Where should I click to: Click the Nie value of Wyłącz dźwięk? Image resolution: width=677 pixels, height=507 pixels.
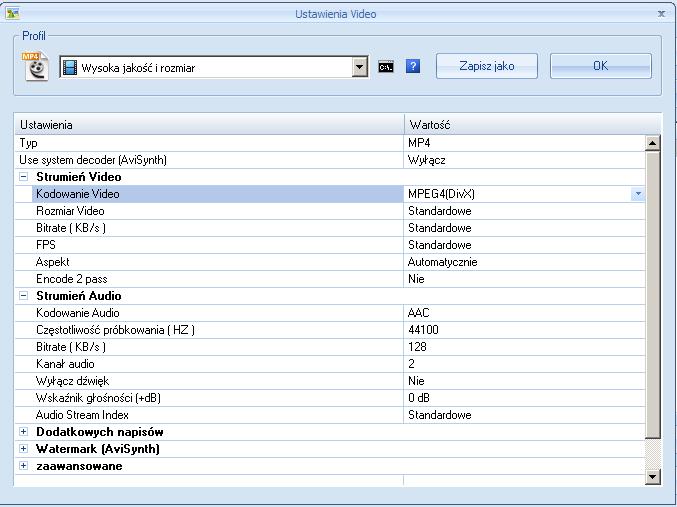tap(416, 381)
